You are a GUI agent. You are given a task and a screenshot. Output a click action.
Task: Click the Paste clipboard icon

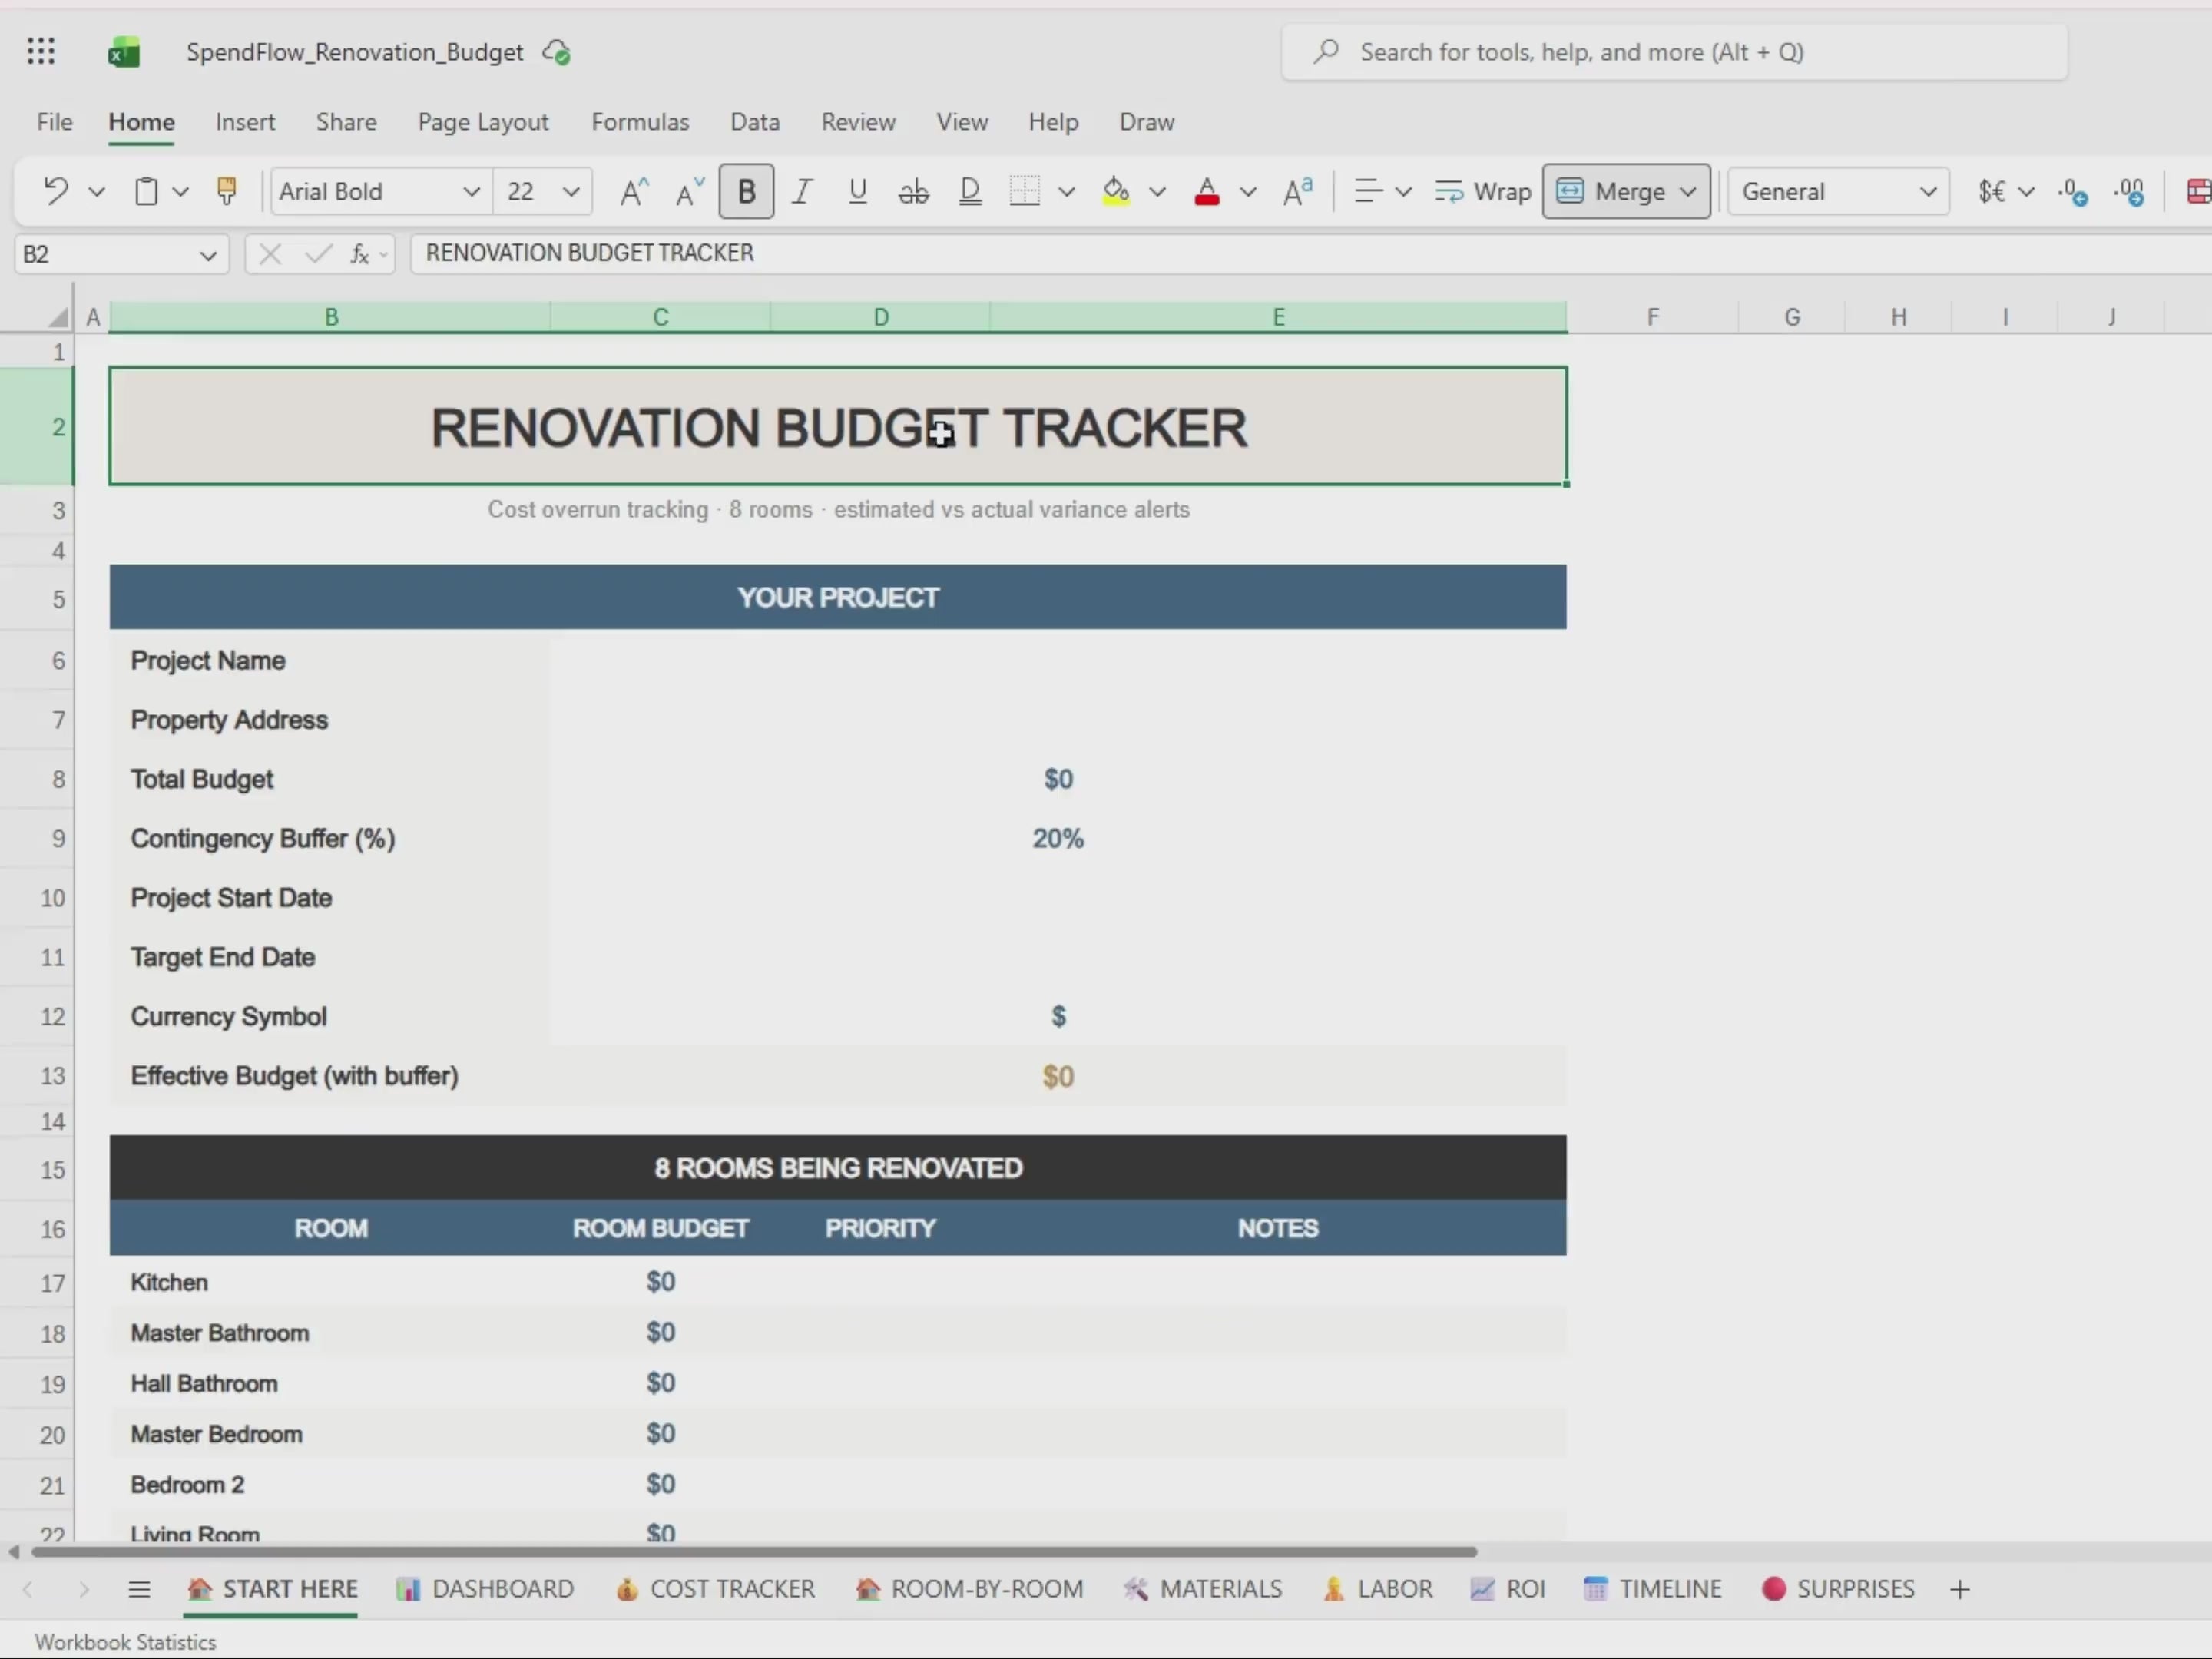click(146, 191)
